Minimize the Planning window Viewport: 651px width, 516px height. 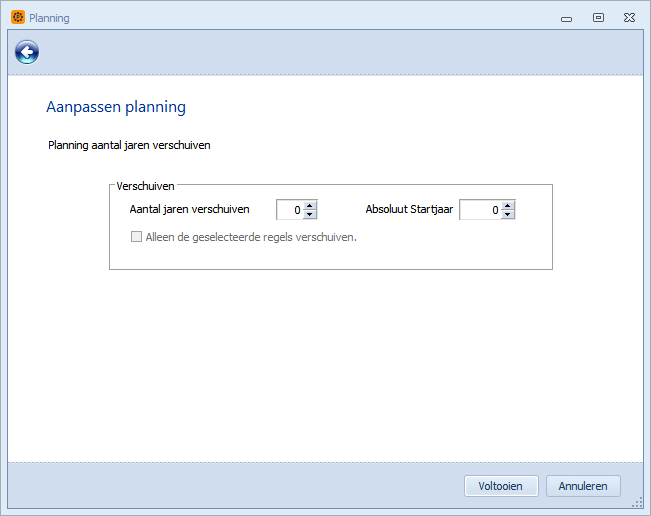(x=566, y=19)
